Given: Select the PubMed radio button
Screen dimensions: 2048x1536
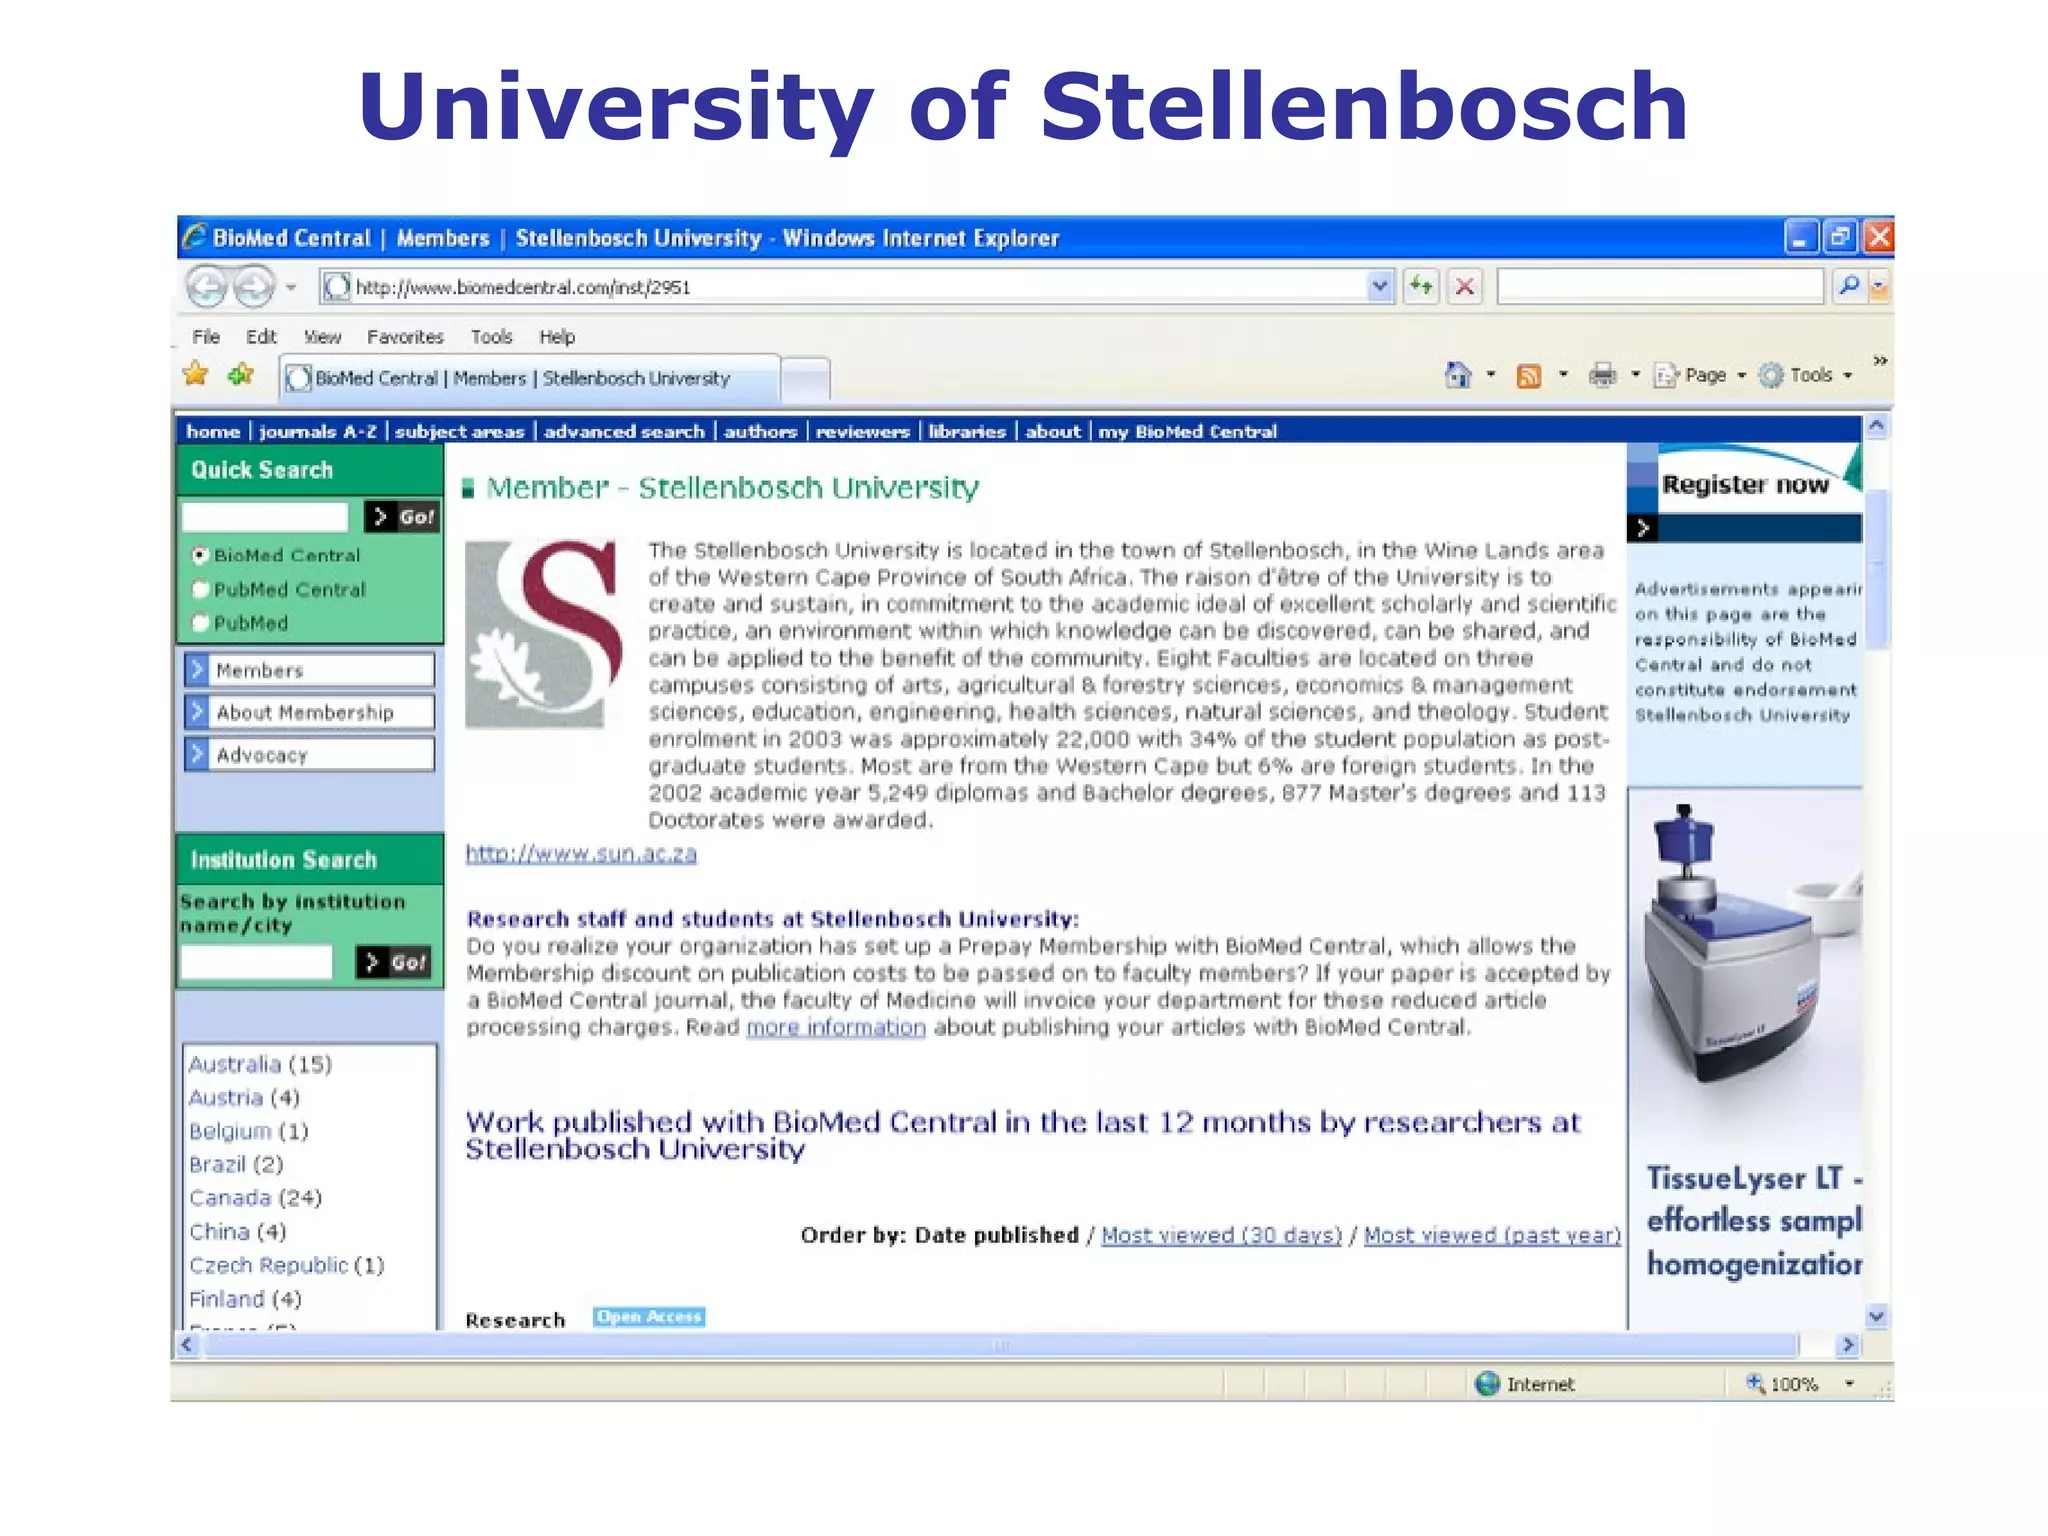Looking at the screenshot, I should pos(200,623).
